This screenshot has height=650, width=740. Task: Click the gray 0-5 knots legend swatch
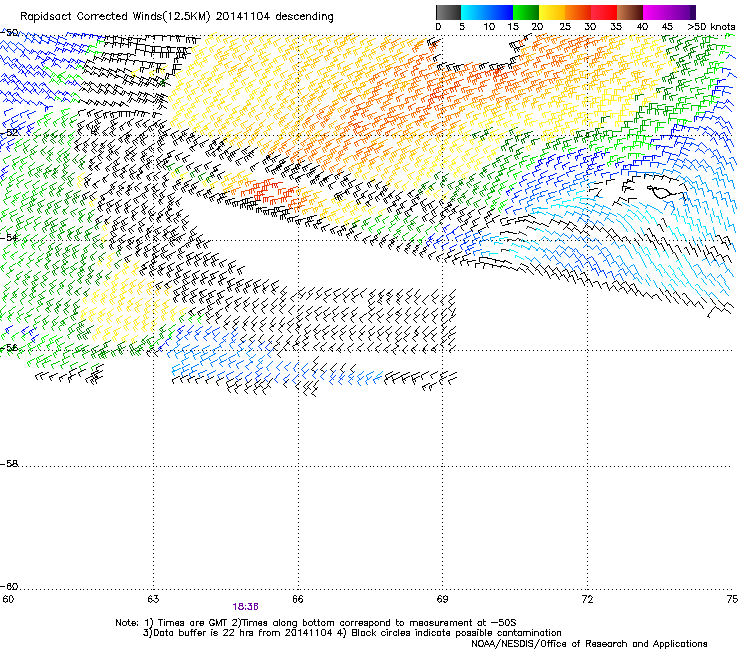click(x=448, y=12)
